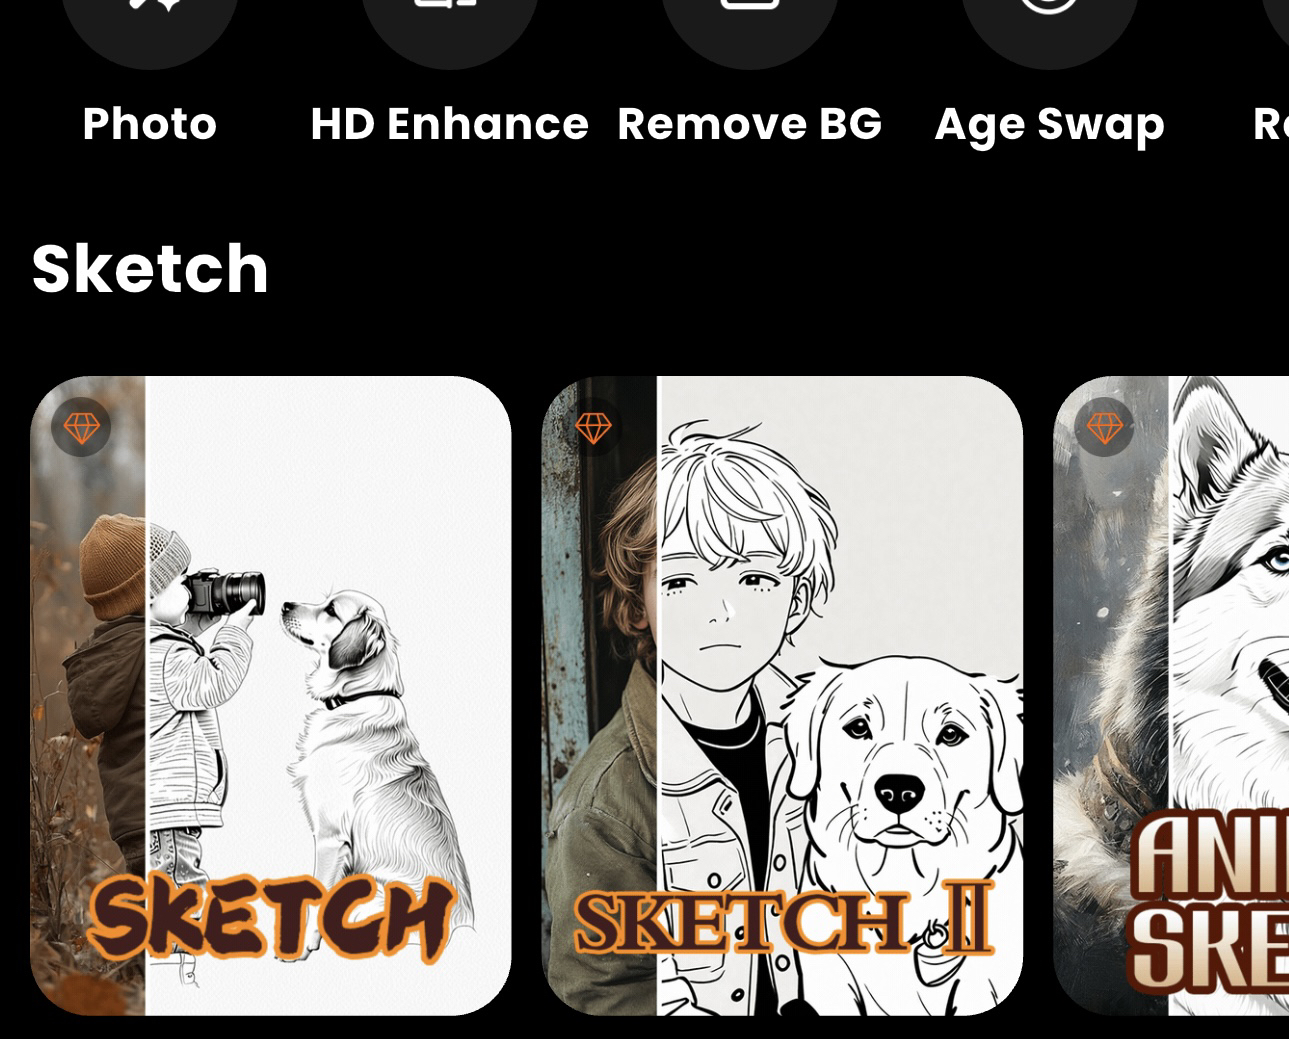The image size is (1289, 1039).
Task: Select the Photo text label
Action: (x=150, y=124)
